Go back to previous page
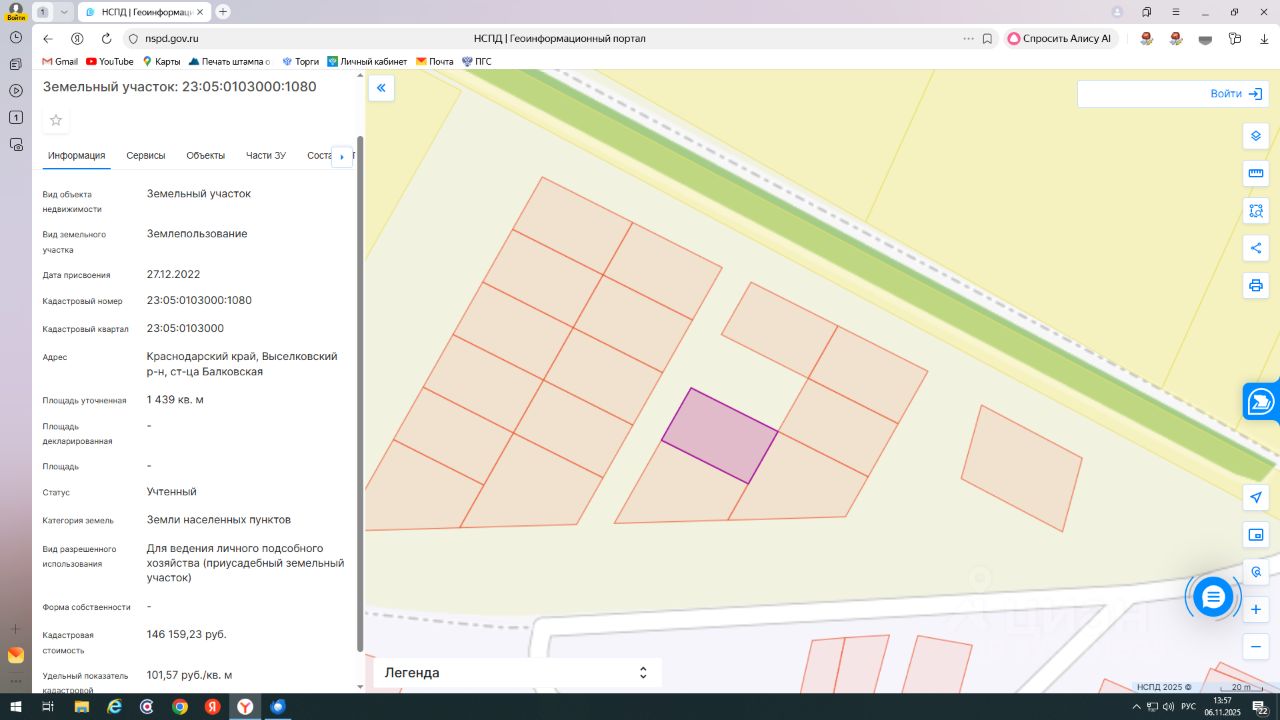Screen dimensions: 1280x720 pyautogui.click(x=47, y=39)
